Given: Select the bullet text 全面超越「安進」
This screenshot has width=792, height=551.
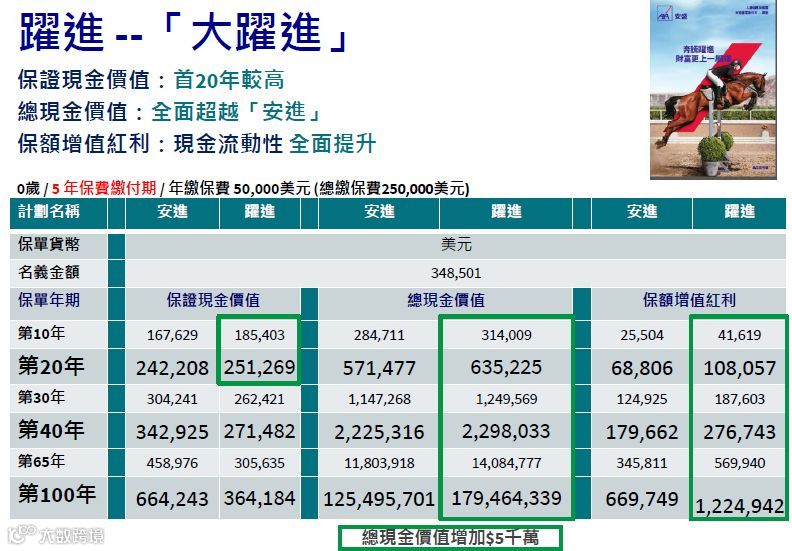Looking at the screenshot, I should click(x=236, y=112).
